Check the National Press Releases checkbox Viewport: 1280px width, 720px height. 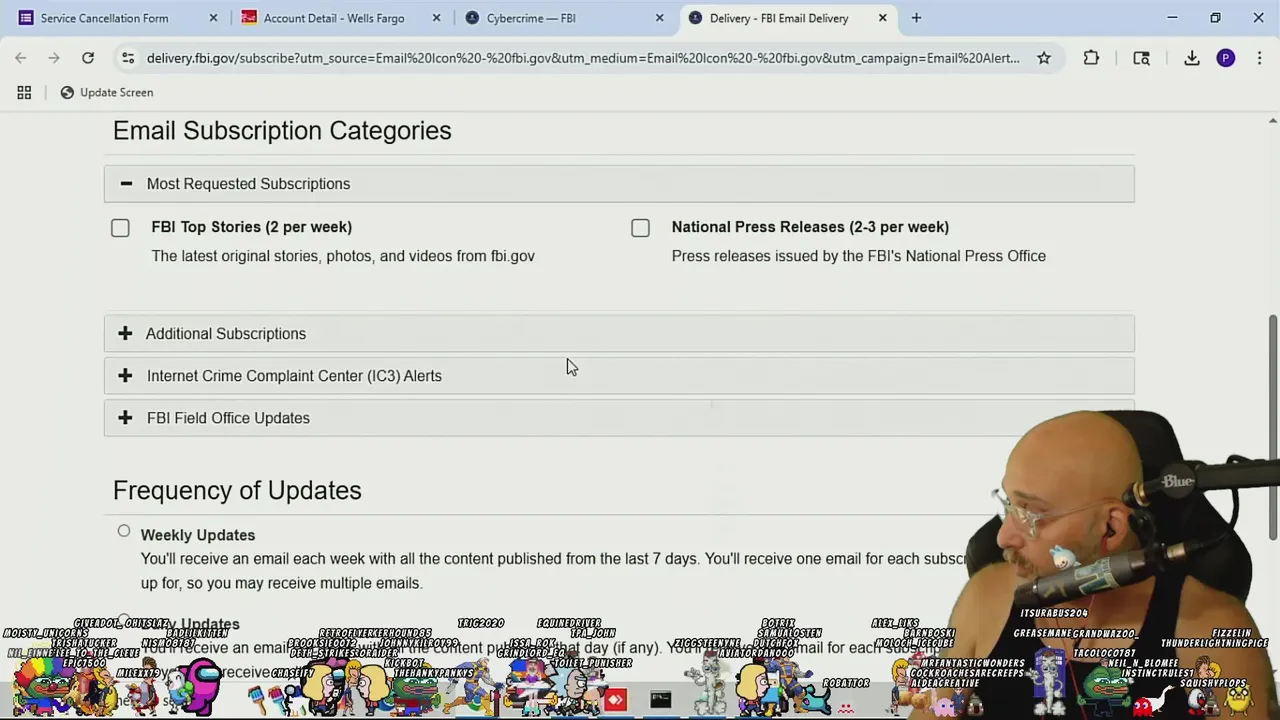tap(640, 228)
